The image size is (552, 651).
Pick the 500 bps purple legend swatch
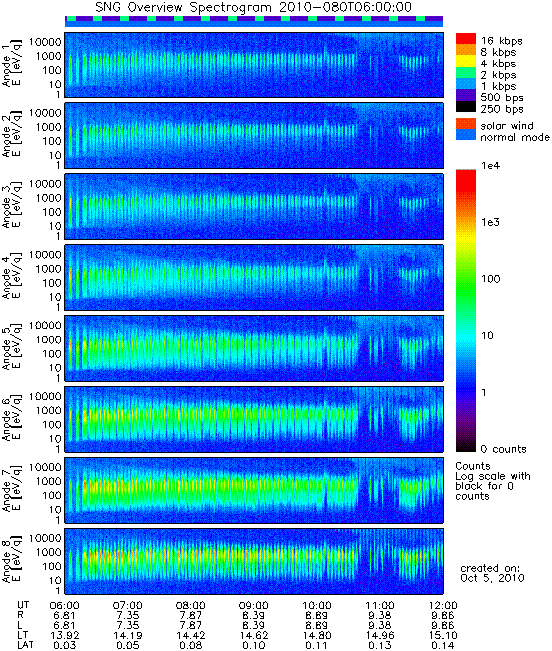[x=466, y=95]
